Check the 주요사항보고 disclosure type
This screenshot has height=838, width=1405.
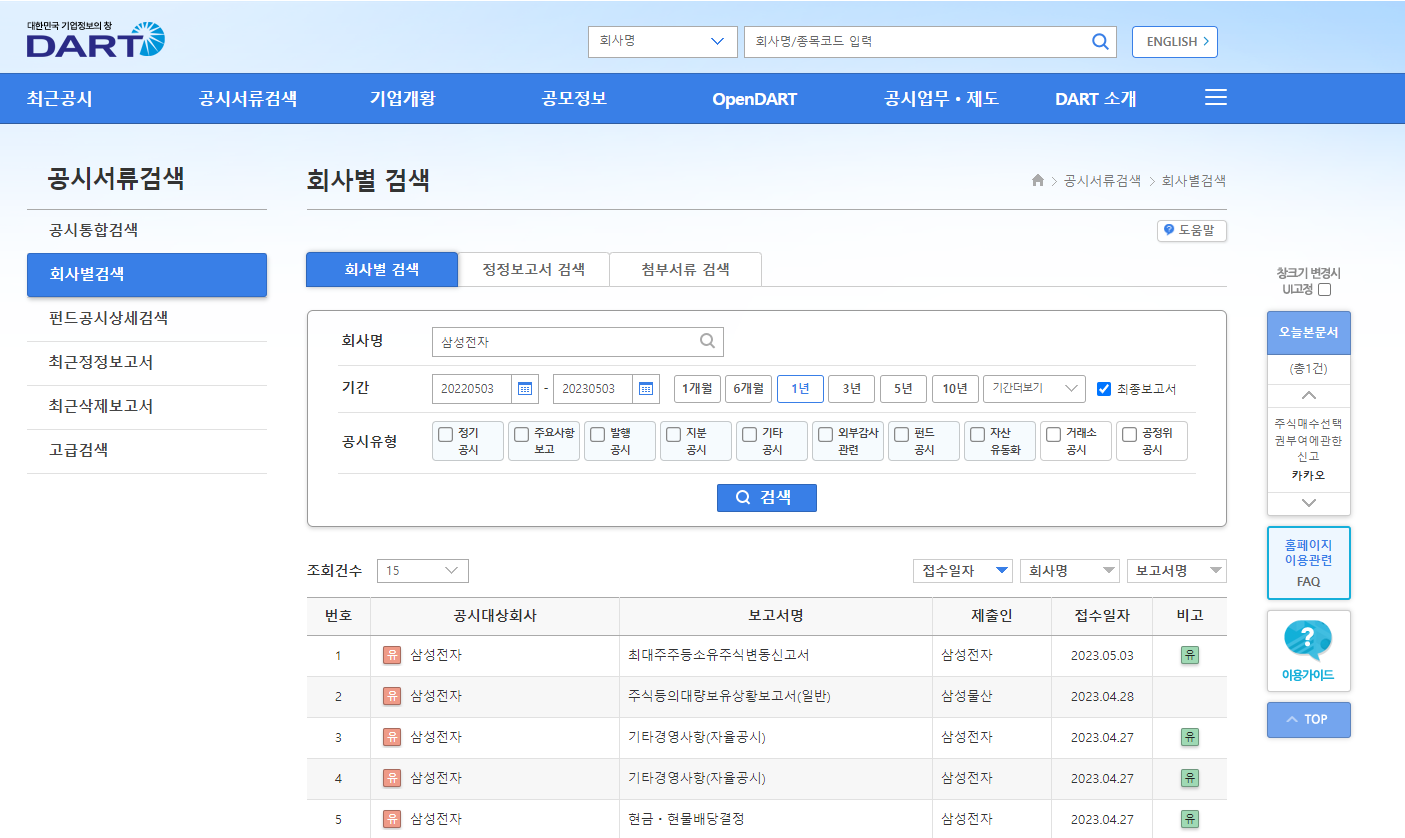click(x=522, y=434)
